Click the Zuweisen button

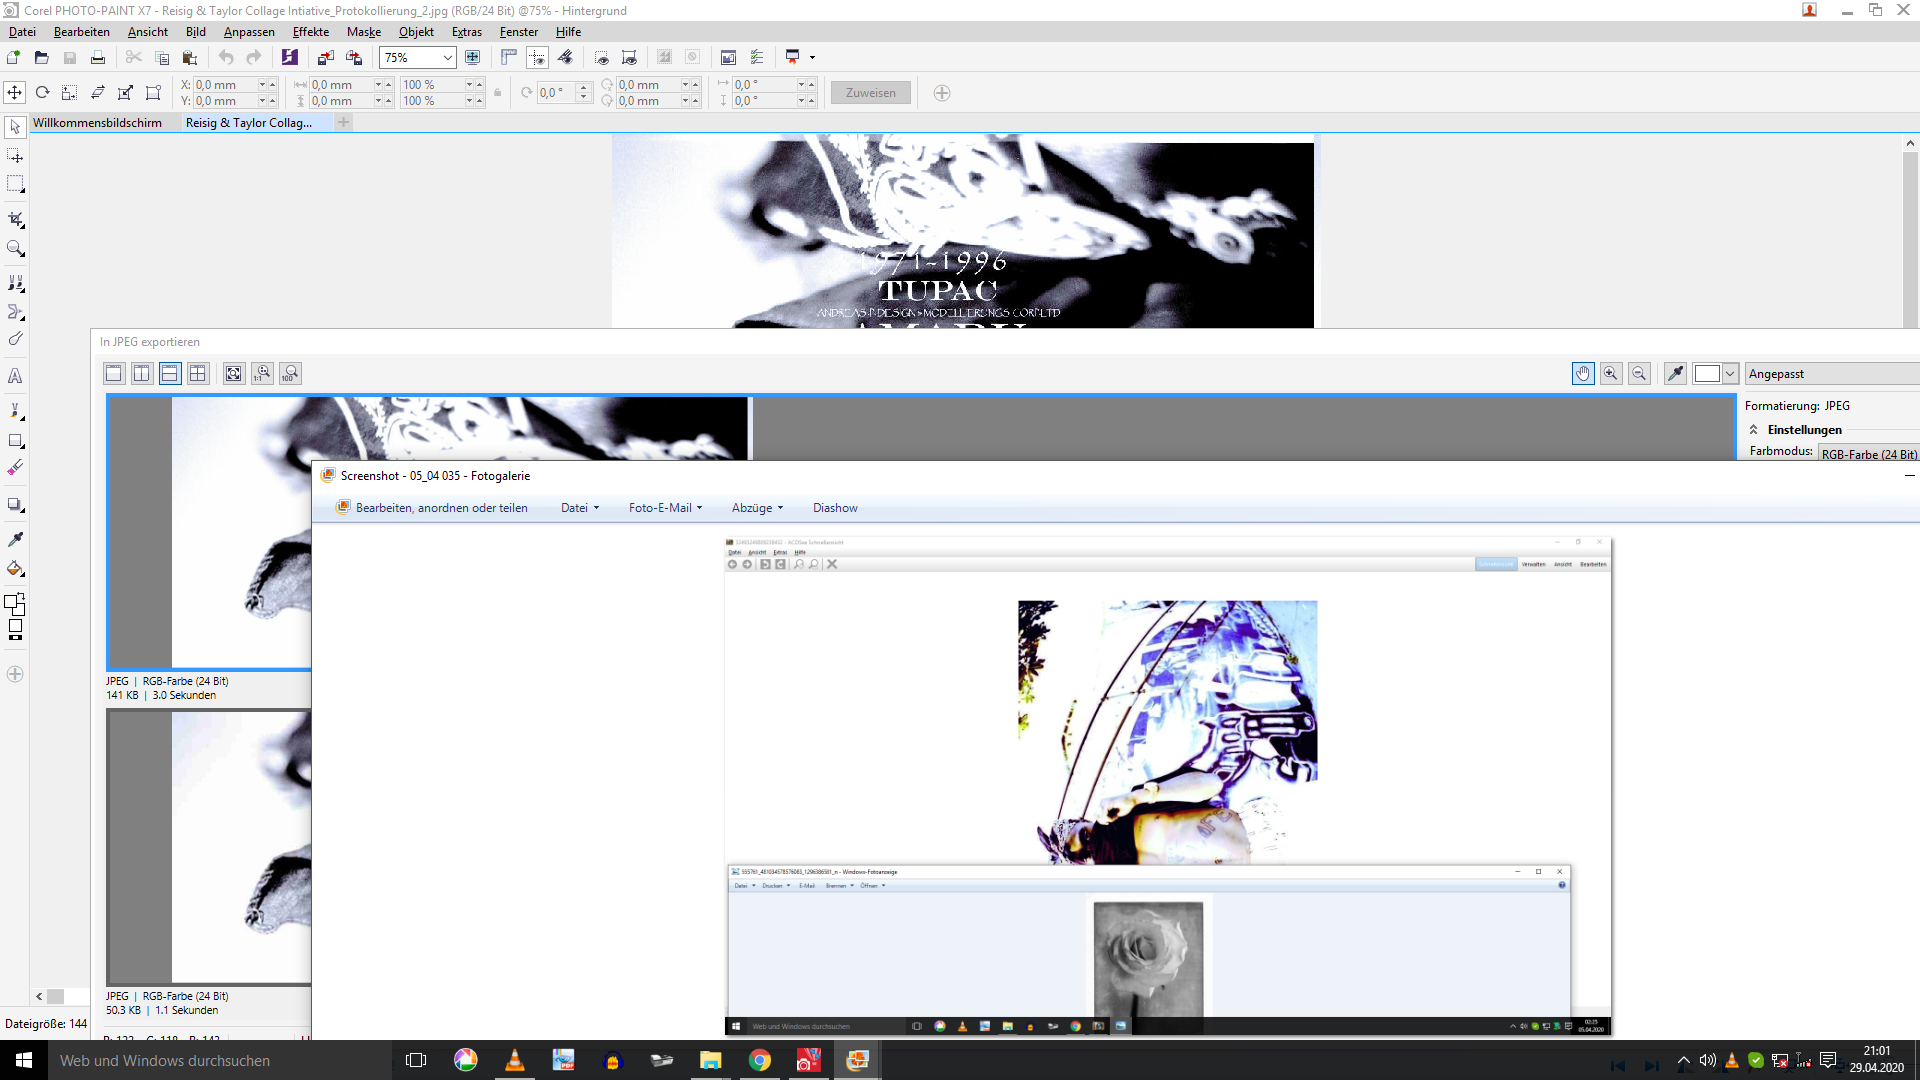(871, 93)
